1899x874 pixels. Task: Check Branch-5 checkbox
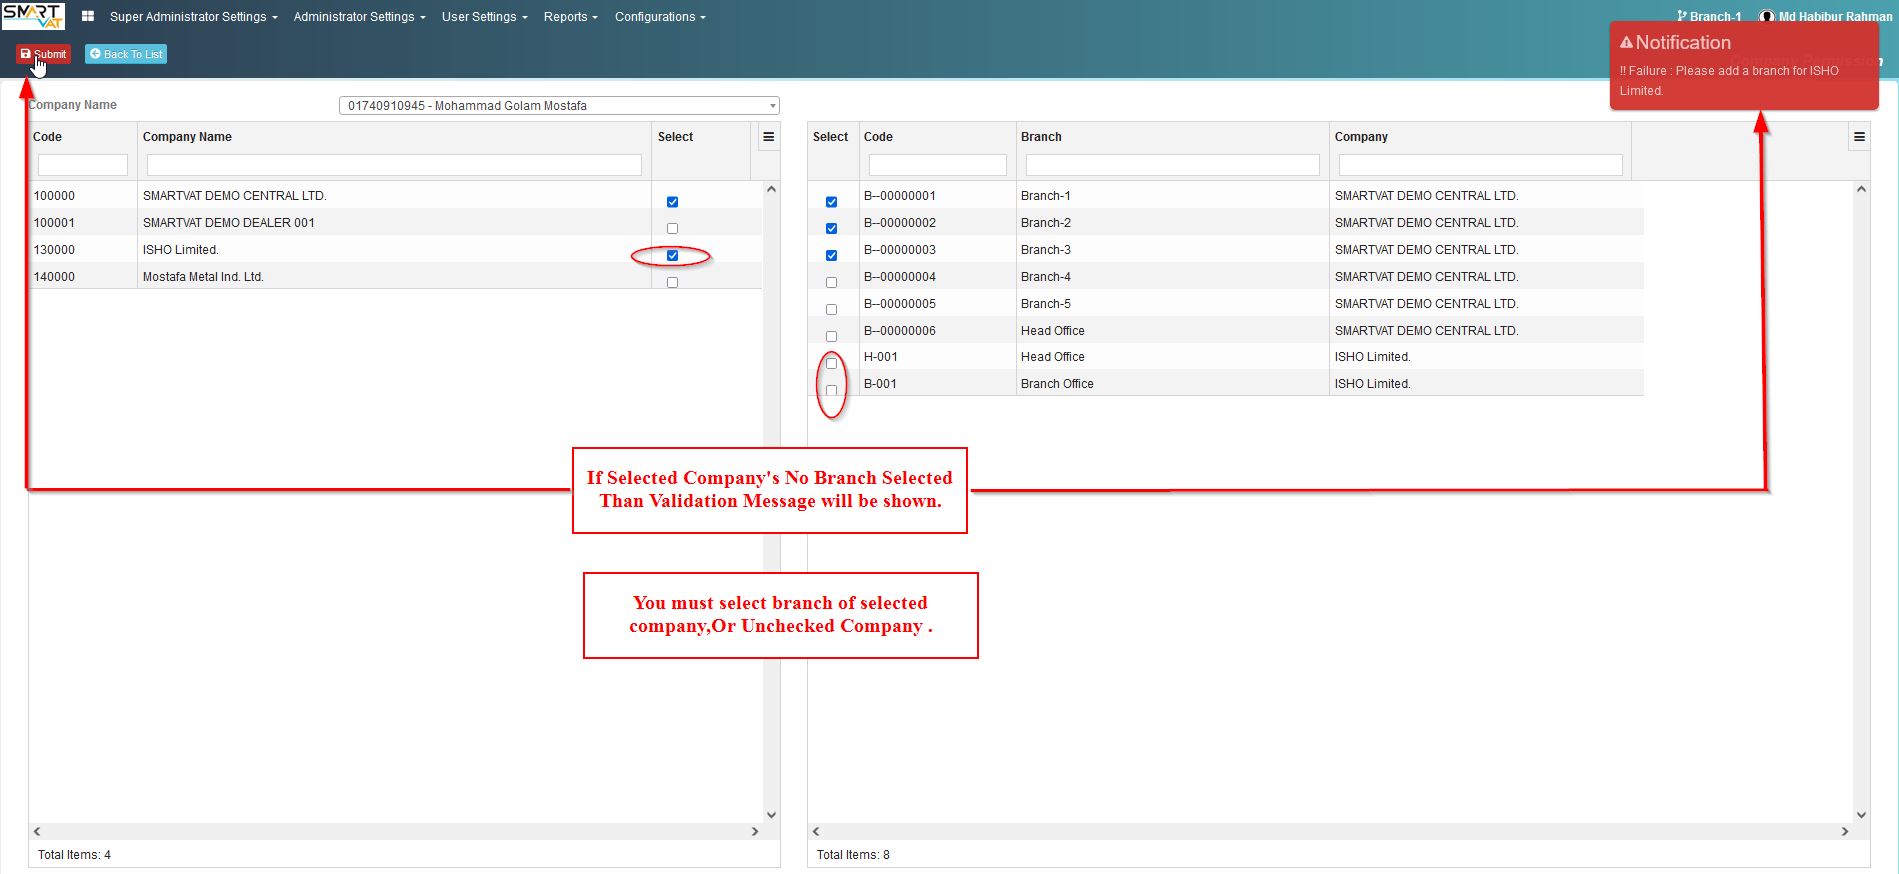(831, 310)
